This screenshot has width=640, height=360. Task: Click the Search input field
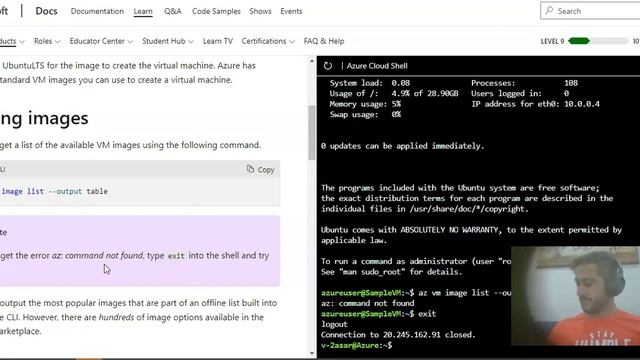[x=590, y=11]
